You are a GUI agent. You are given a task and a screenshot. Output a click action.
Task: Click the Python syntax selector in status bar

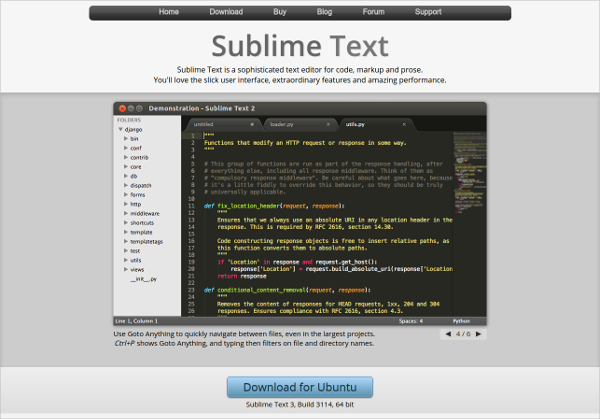461,321
